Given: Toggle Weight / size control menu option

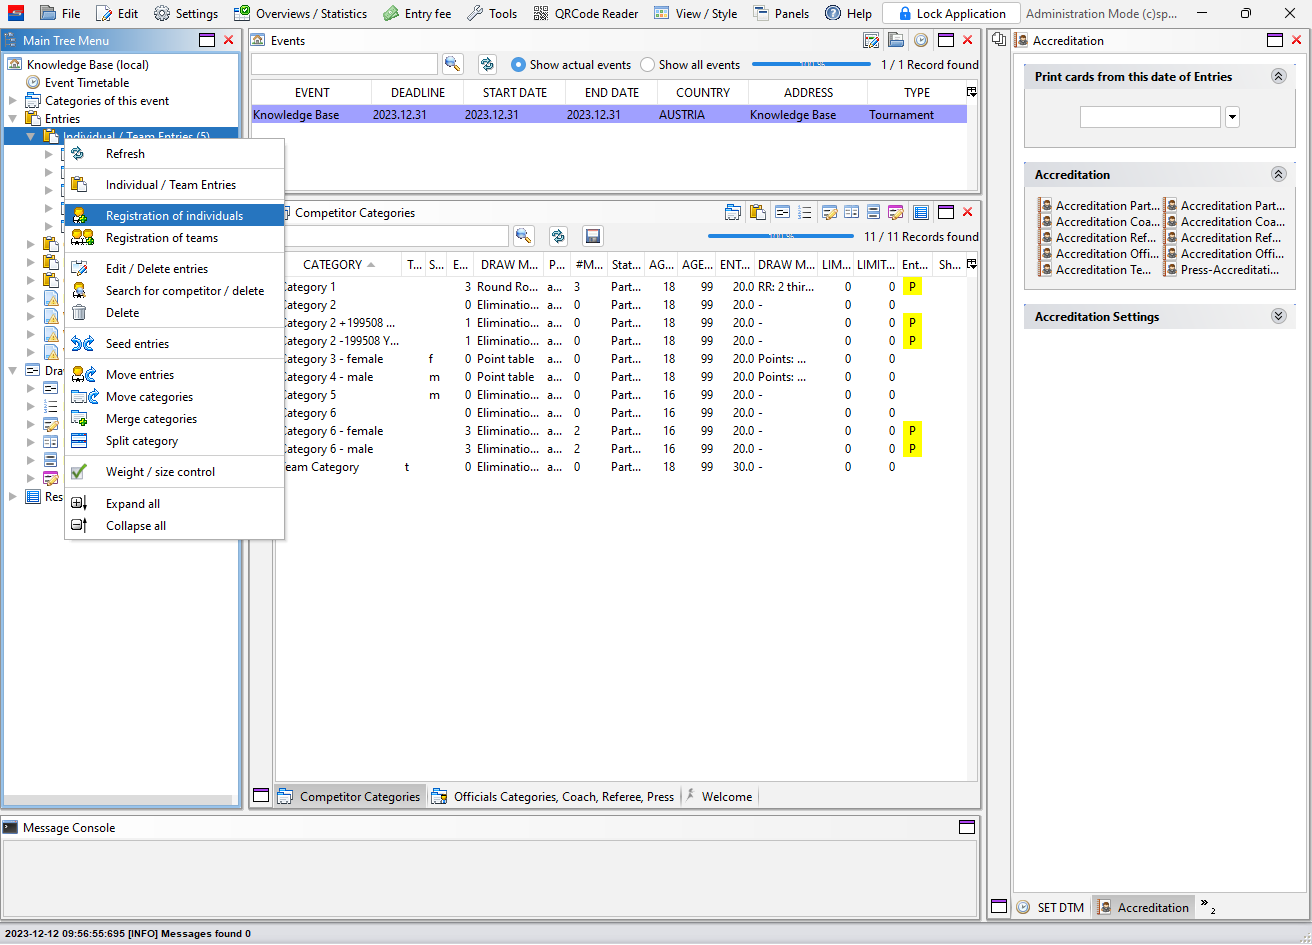Looking at the screenshot, I should [x=160, y=472].
